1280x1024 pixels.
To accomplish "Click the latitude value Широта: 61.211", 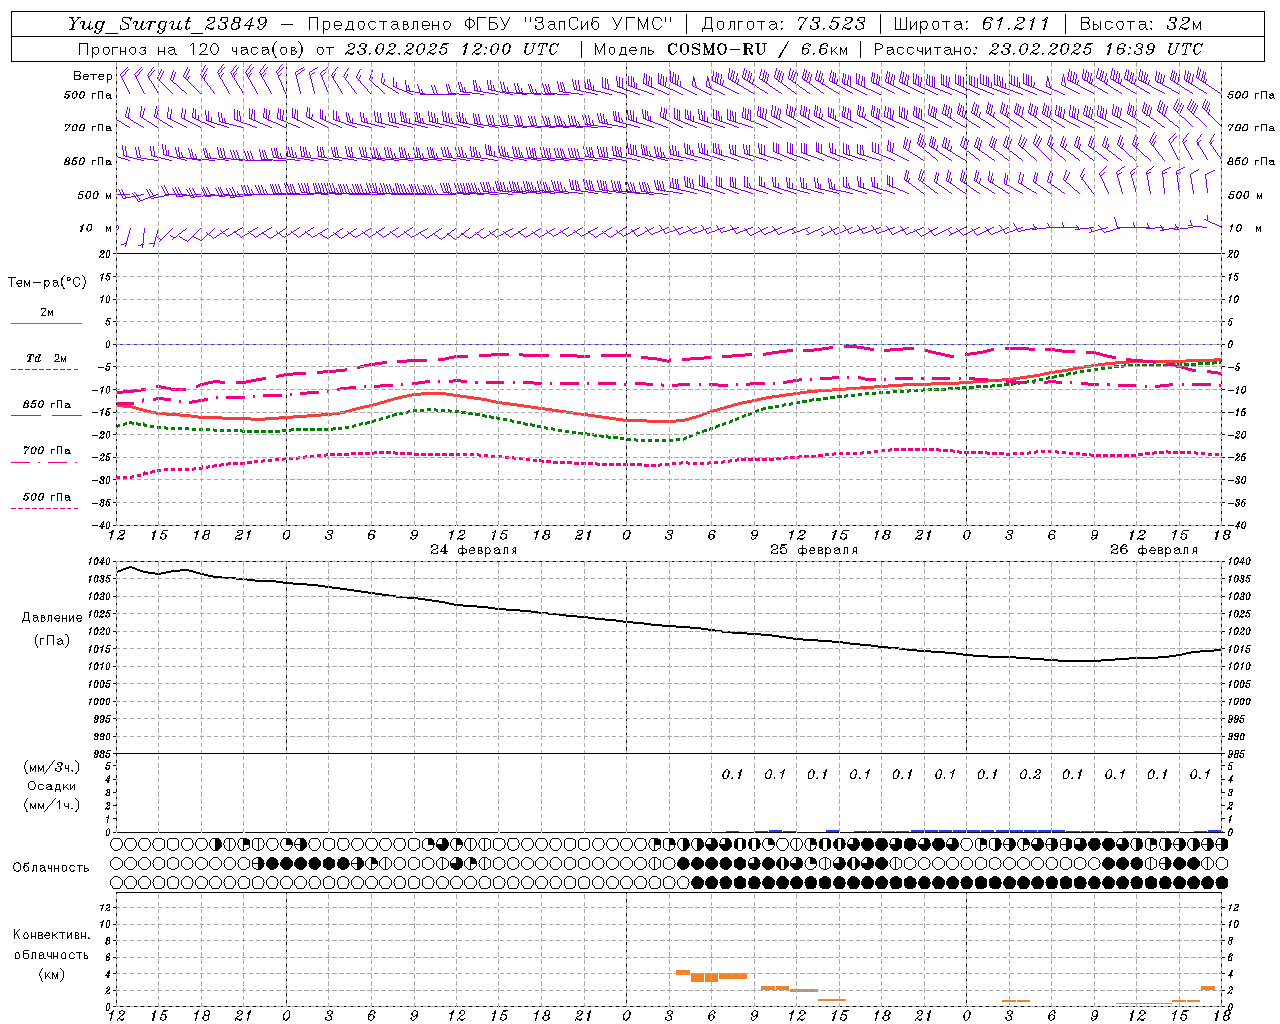I will click(x=971, y=24).
